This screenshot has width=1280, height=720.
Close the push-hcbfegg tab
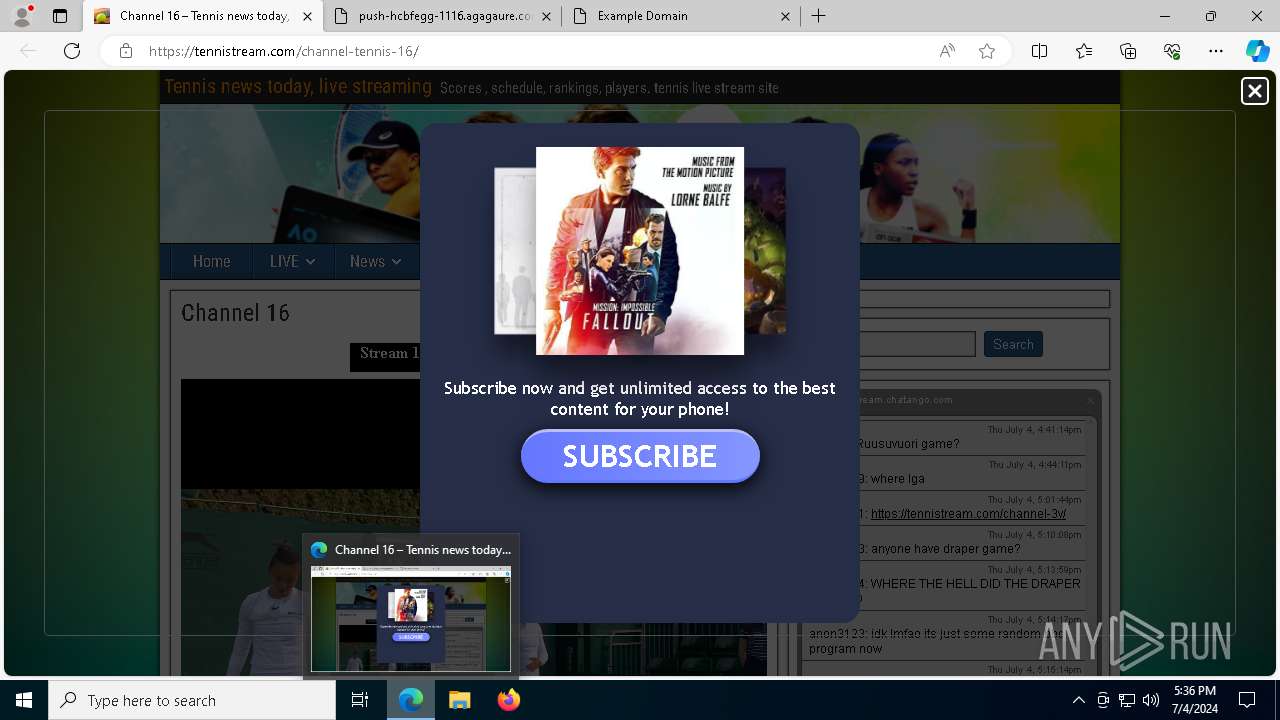click(x=547, y=16)
